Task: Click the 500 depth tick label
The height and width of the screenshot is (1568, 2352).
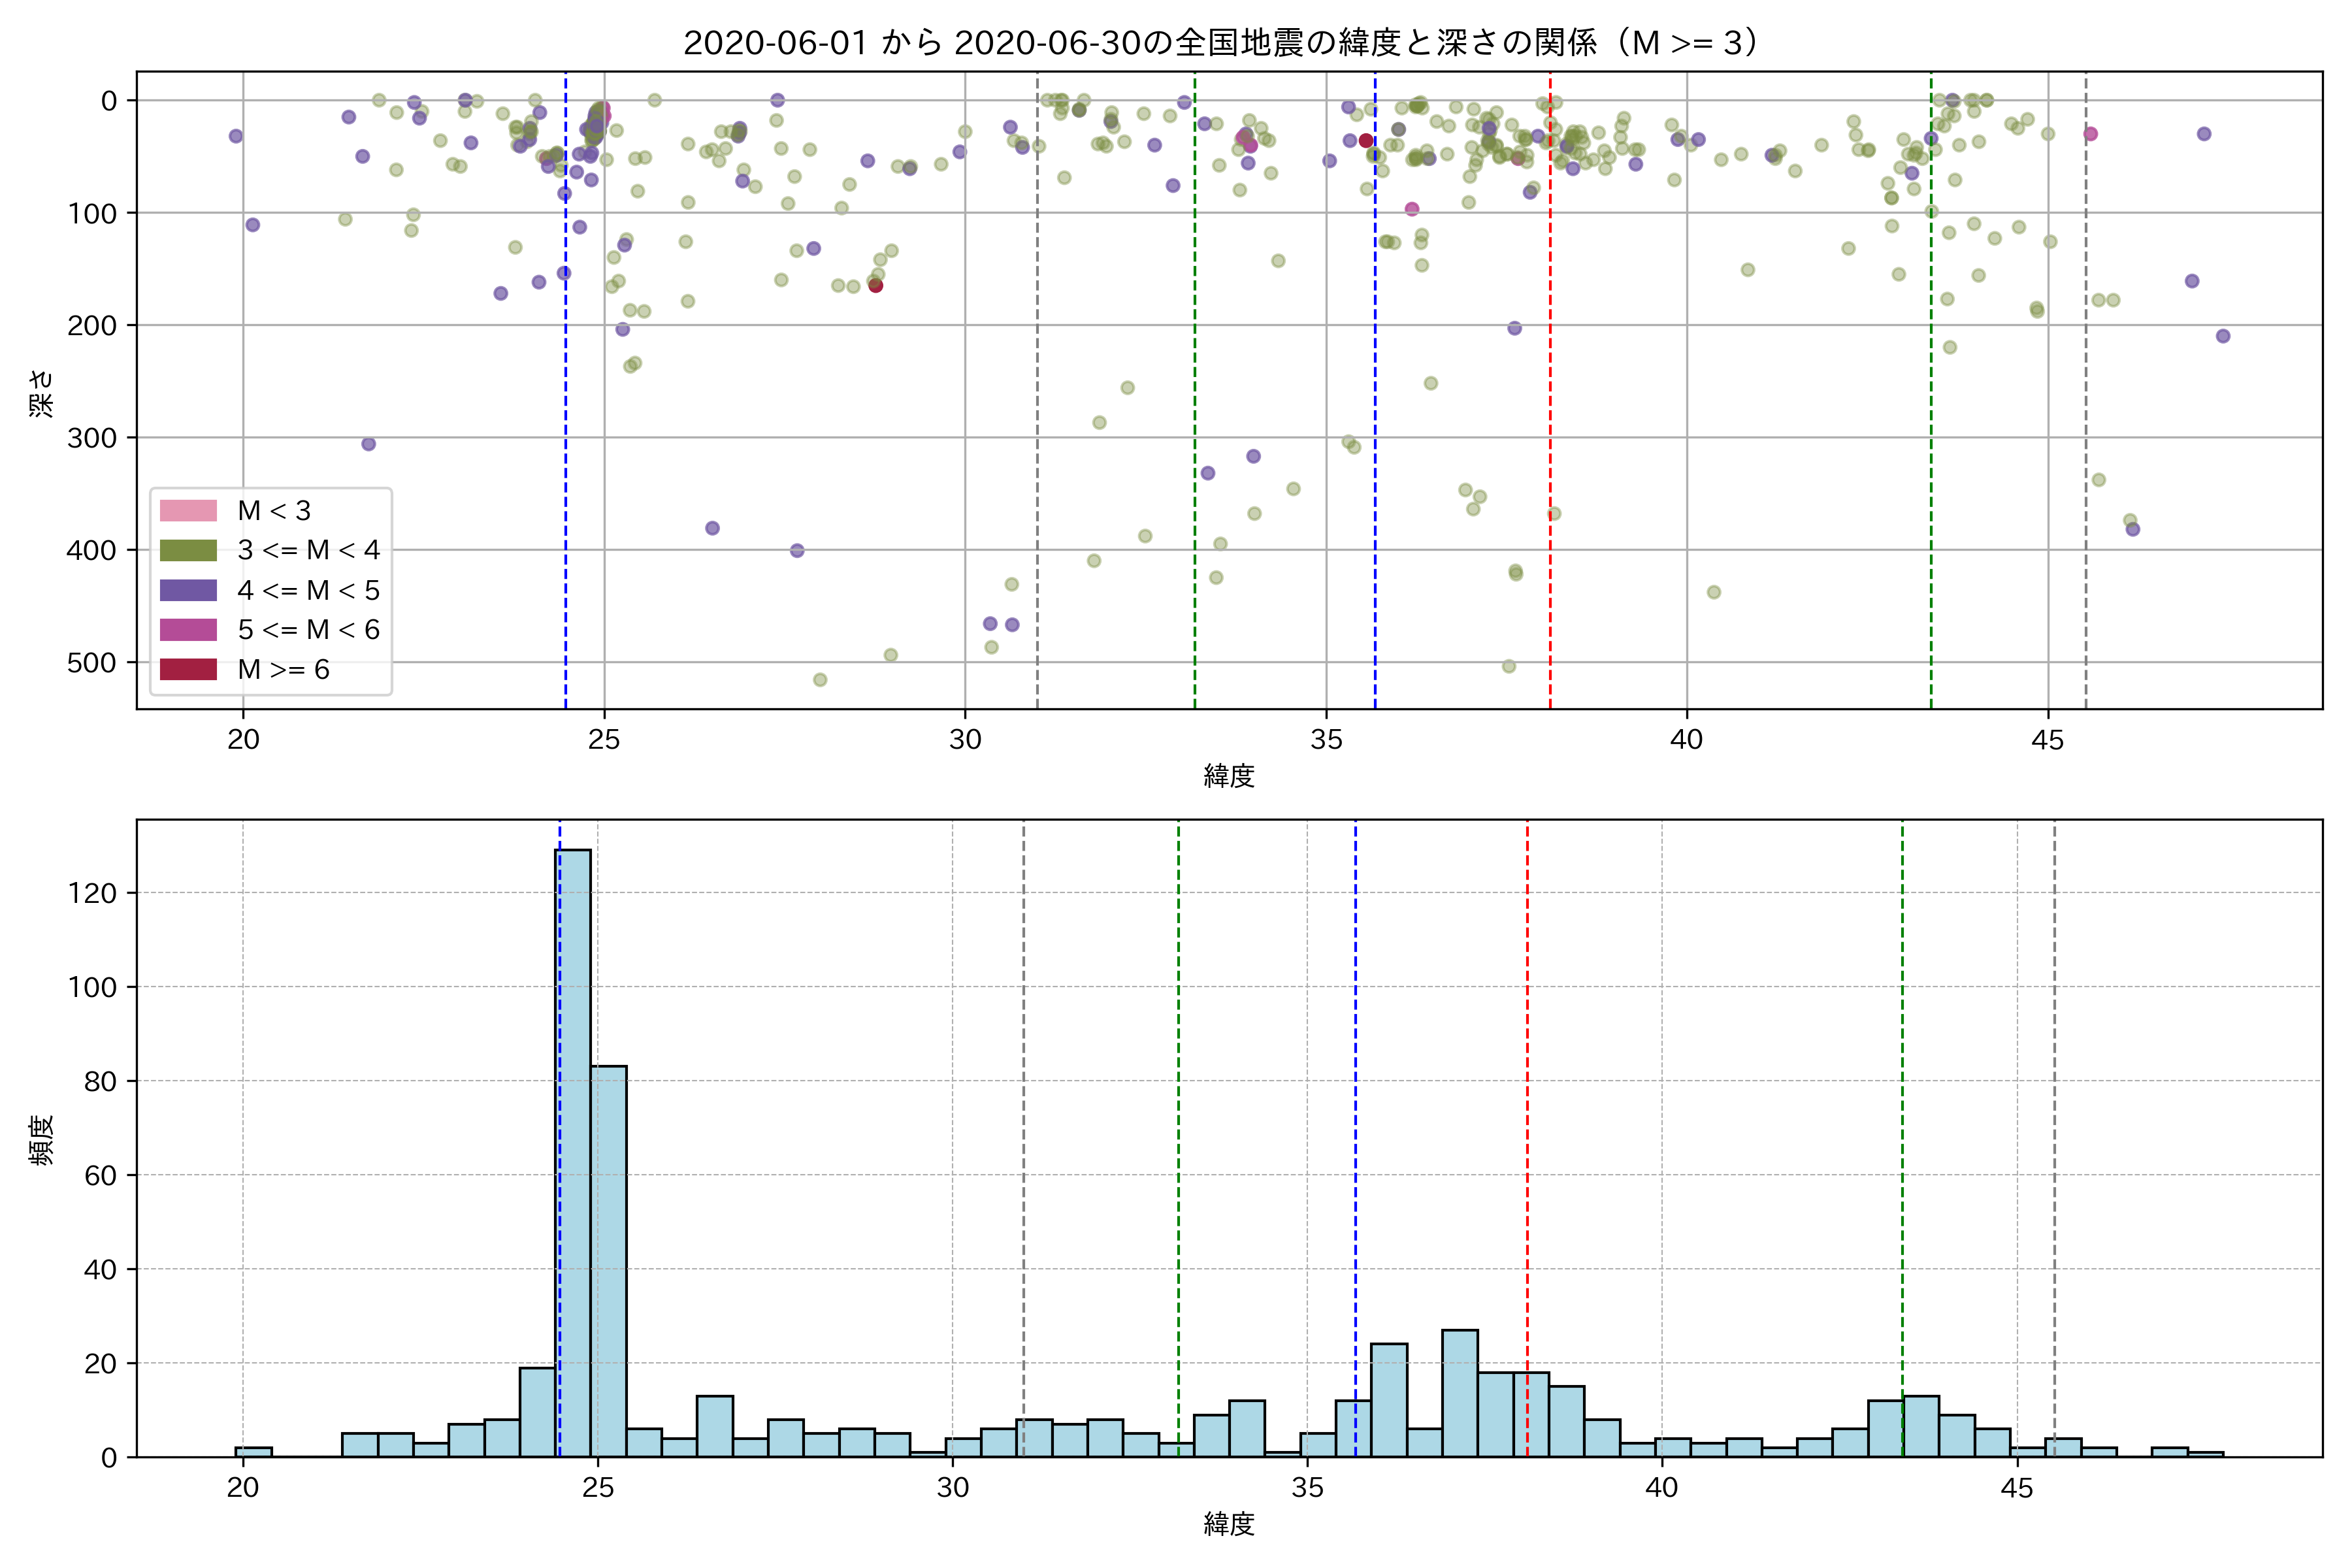Action: [x=92, y=663]
